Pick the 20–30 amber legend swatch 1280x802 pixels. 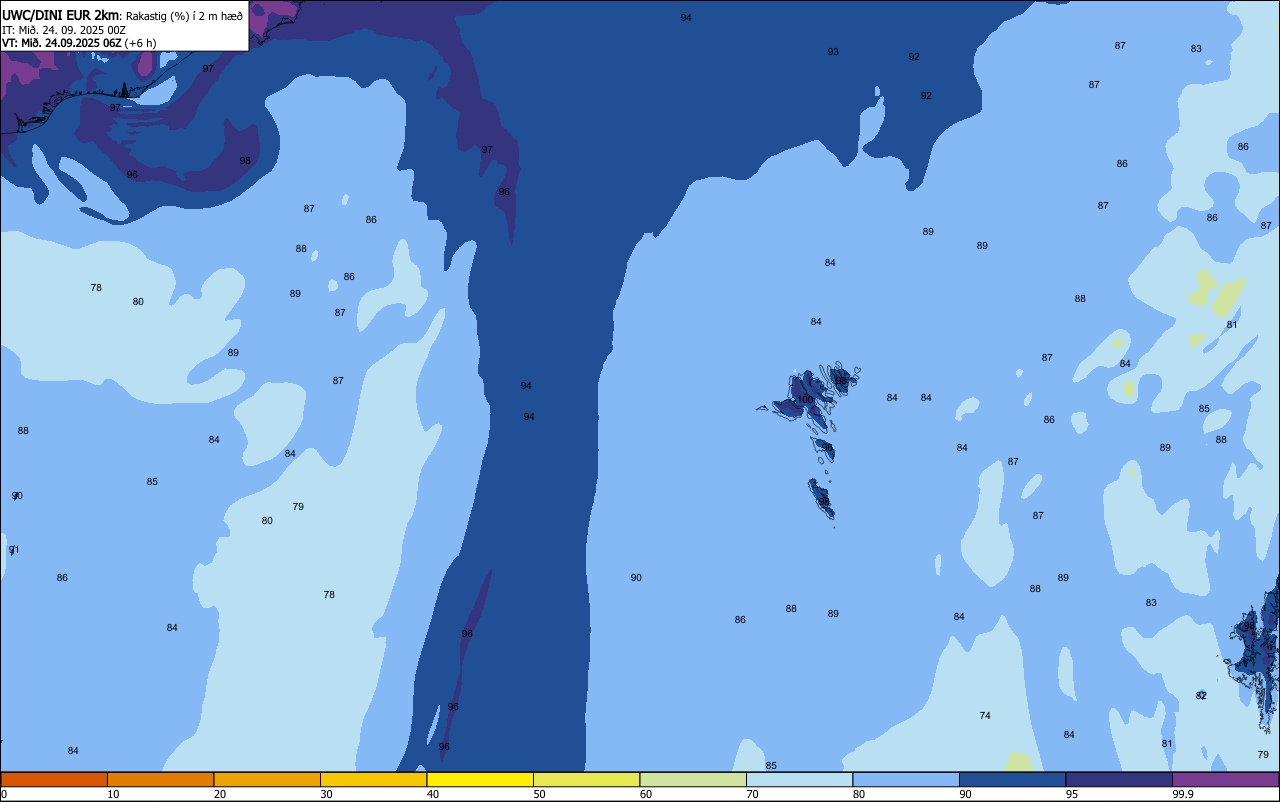point(267,779)
